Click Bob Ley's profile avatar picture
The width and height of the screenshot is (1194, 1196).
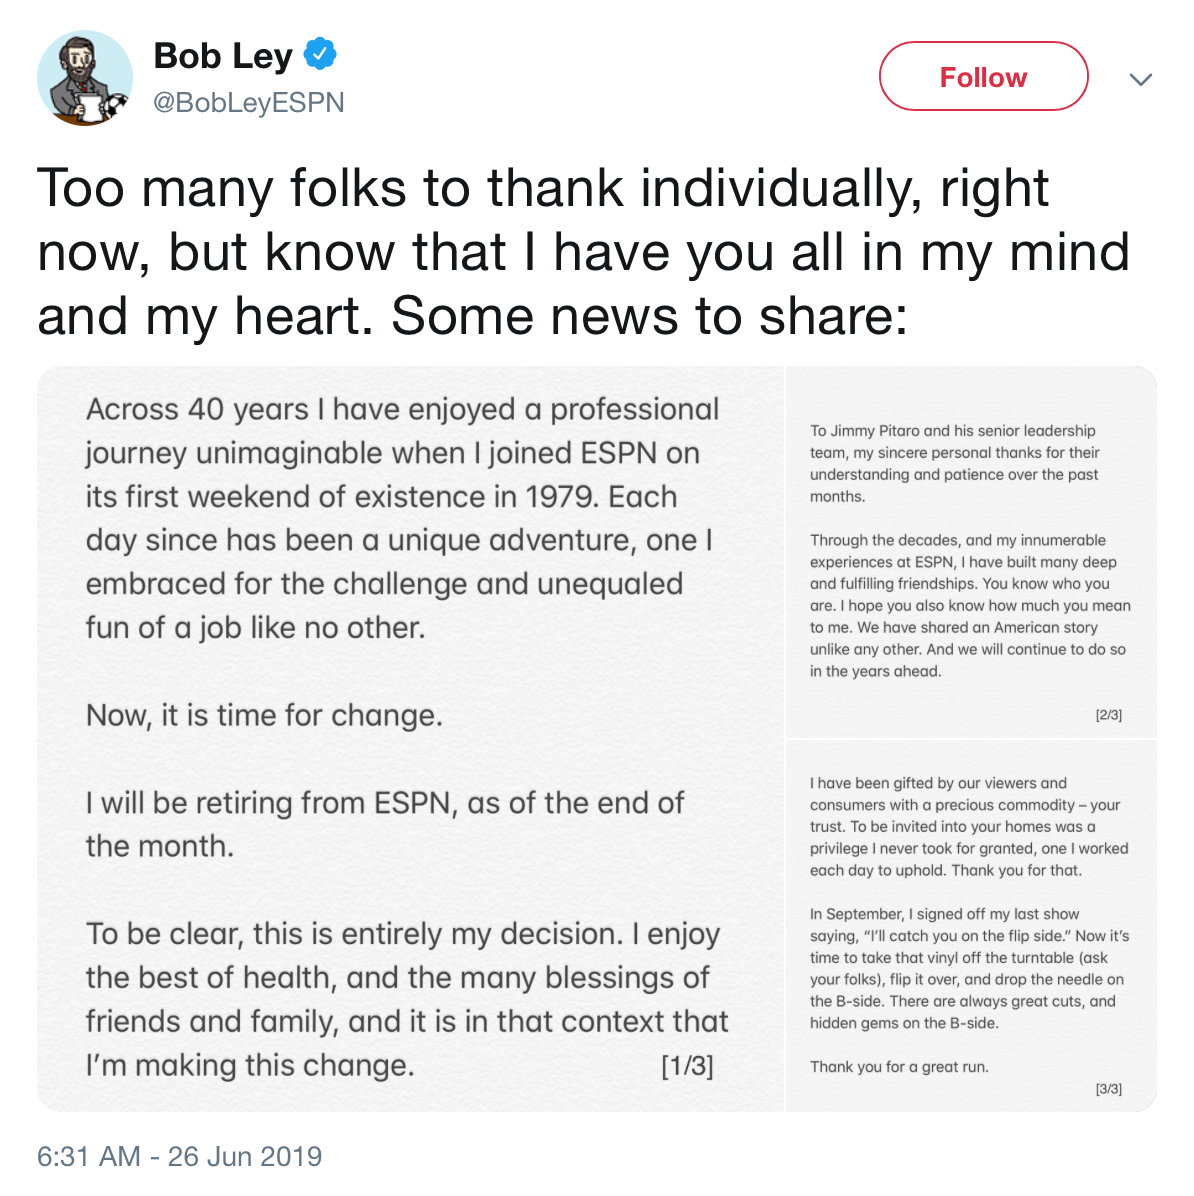84,78
